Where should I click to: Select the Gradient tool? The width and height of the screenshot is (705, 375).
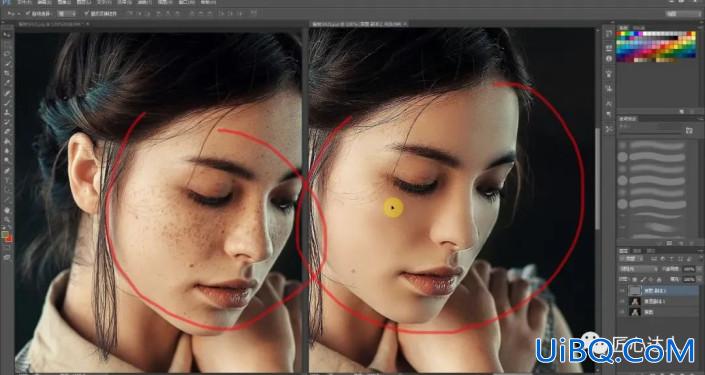(x=8, y=142)
